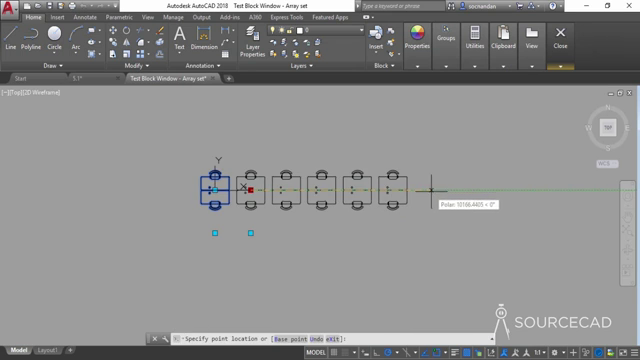Click the Plot print icon

click(72, 6)
